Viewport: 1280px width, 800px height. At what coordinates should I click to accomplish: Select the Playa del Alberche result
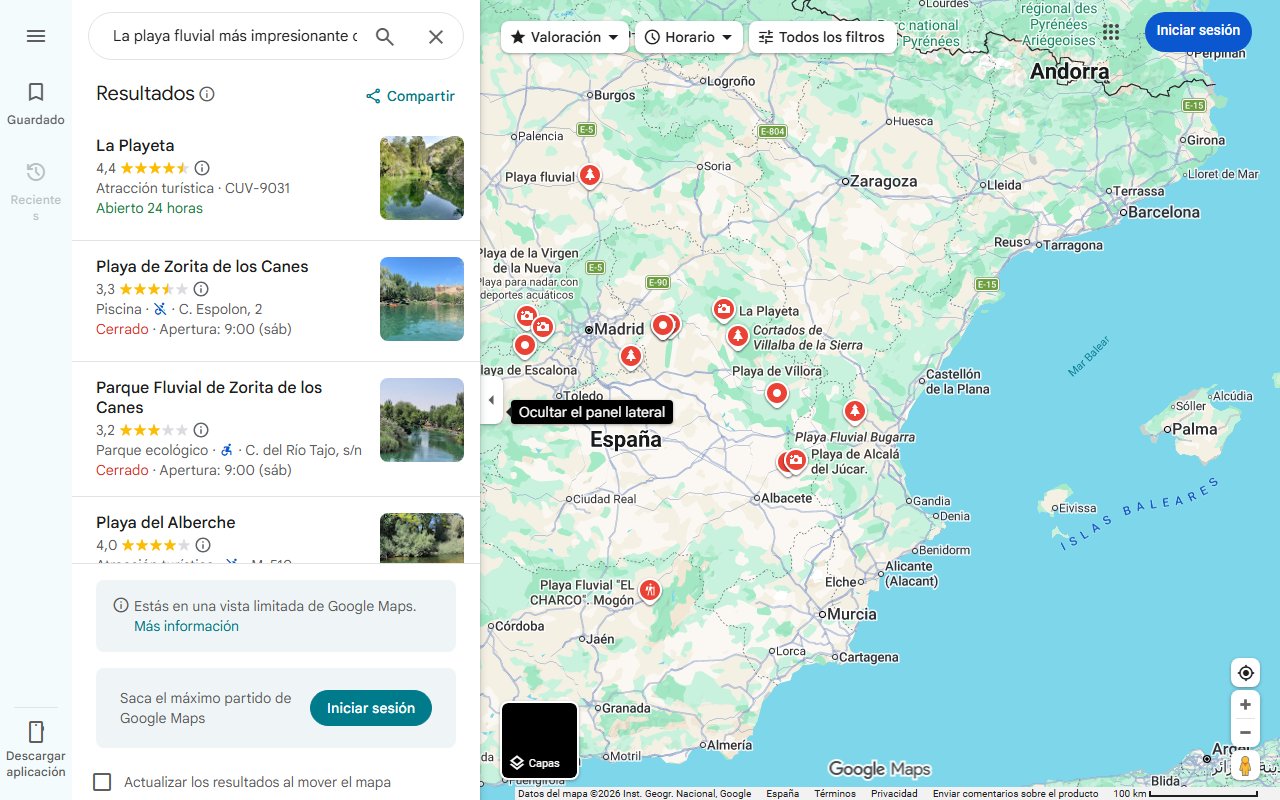(164, 522)
